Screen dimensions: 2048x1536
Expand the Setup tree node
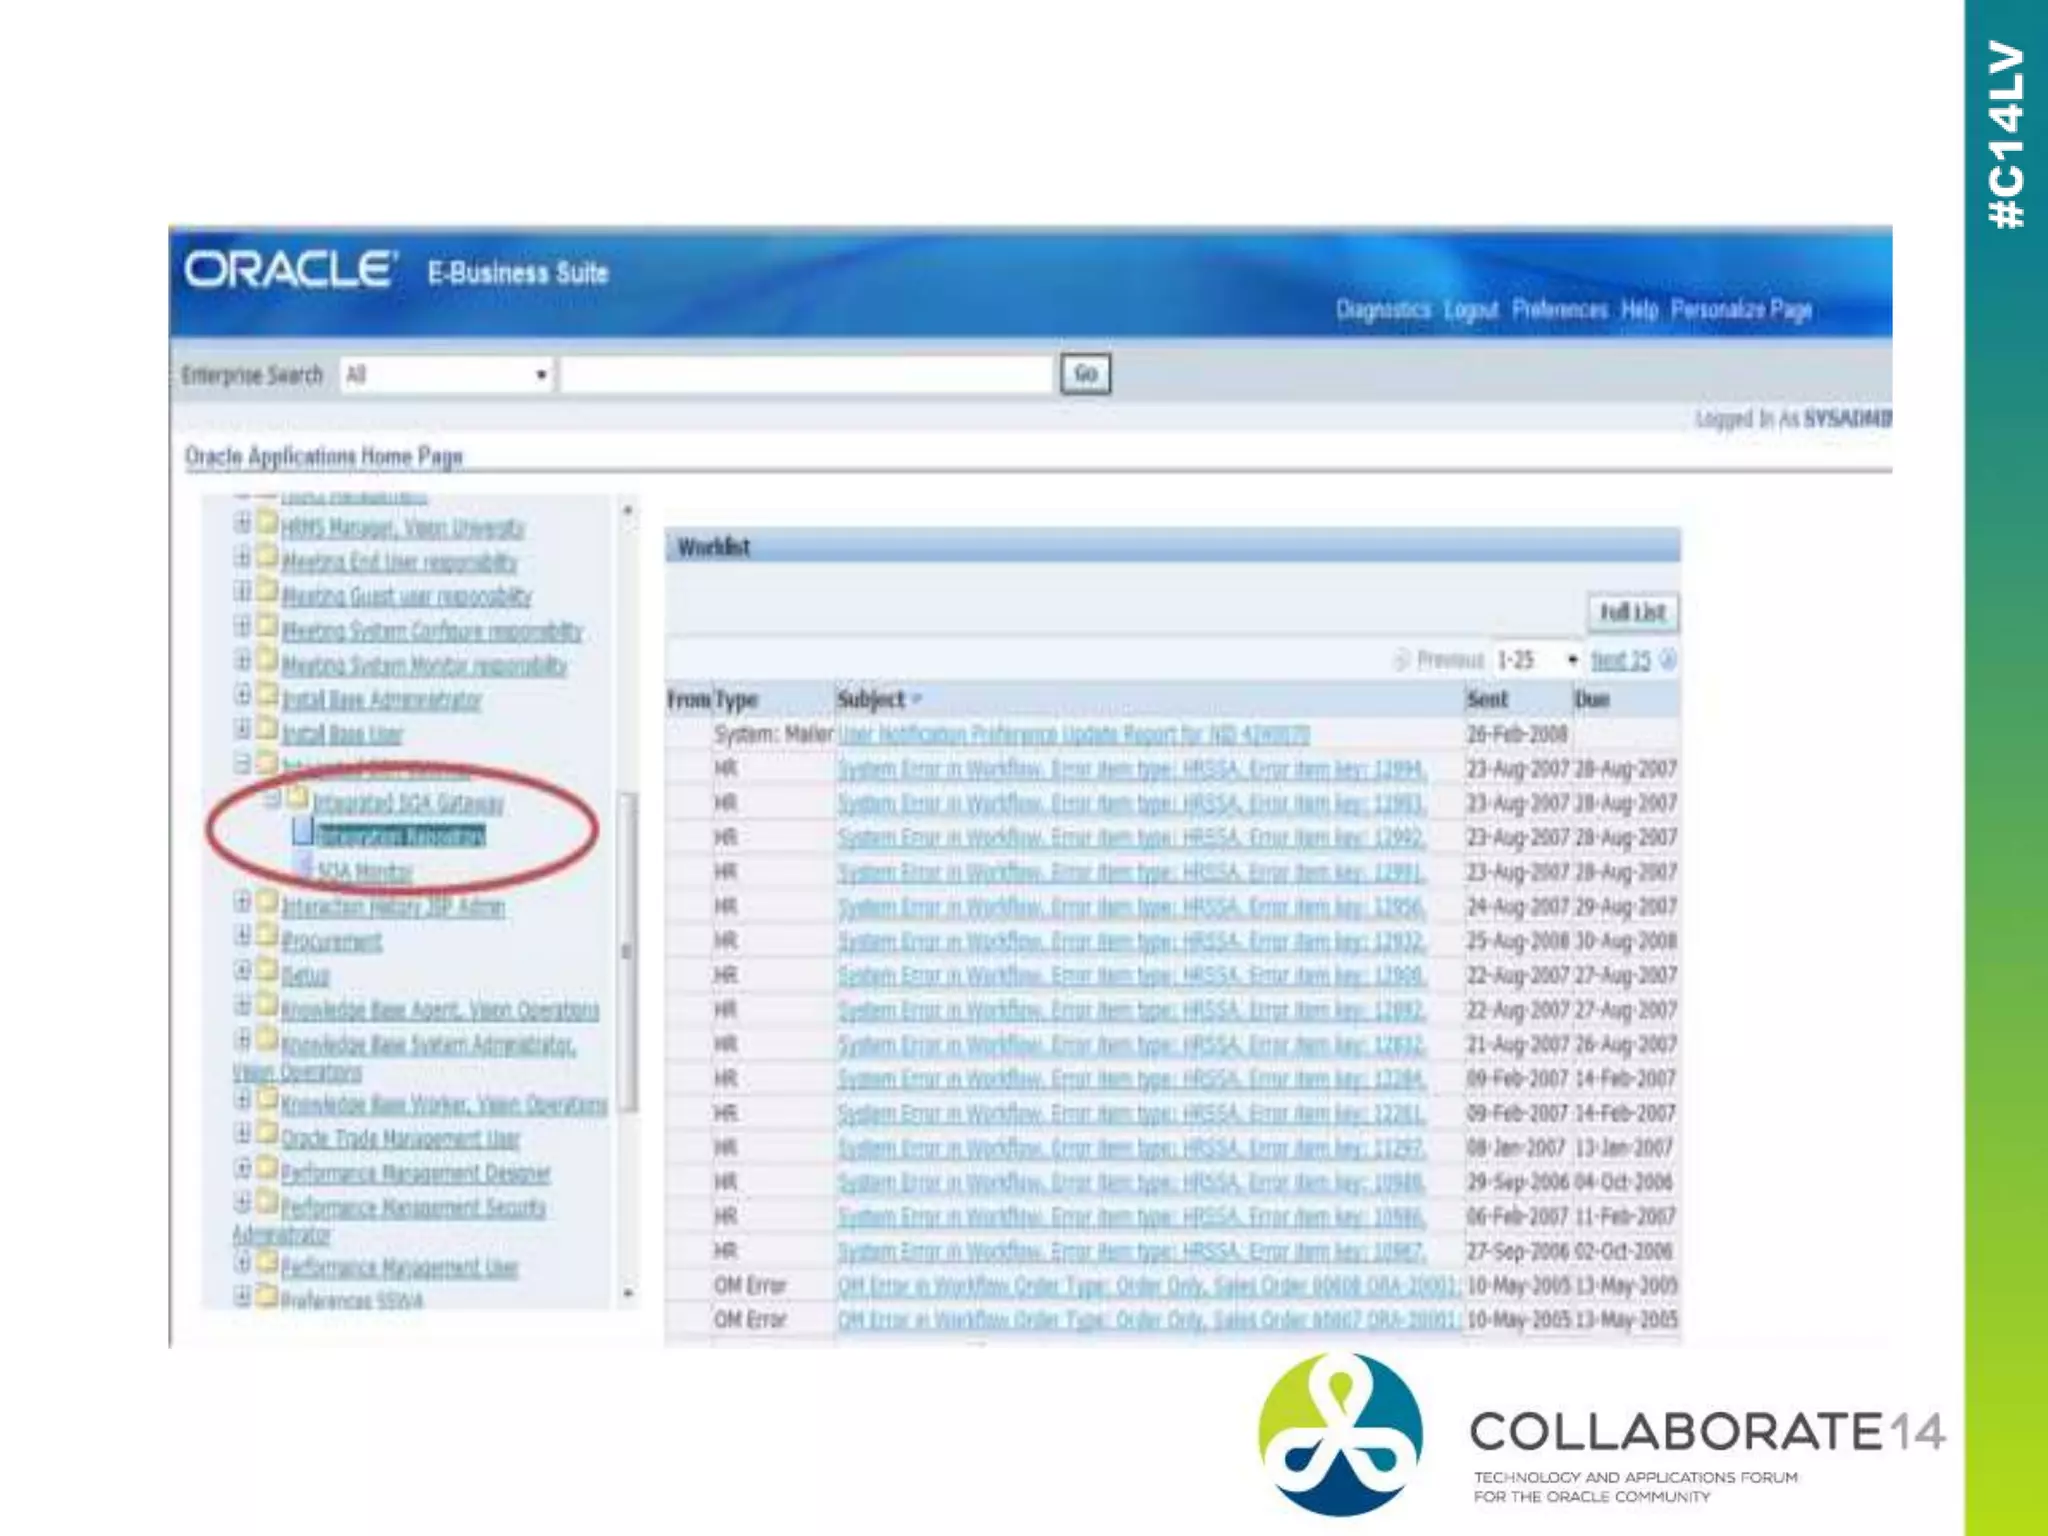click(243, 970)
